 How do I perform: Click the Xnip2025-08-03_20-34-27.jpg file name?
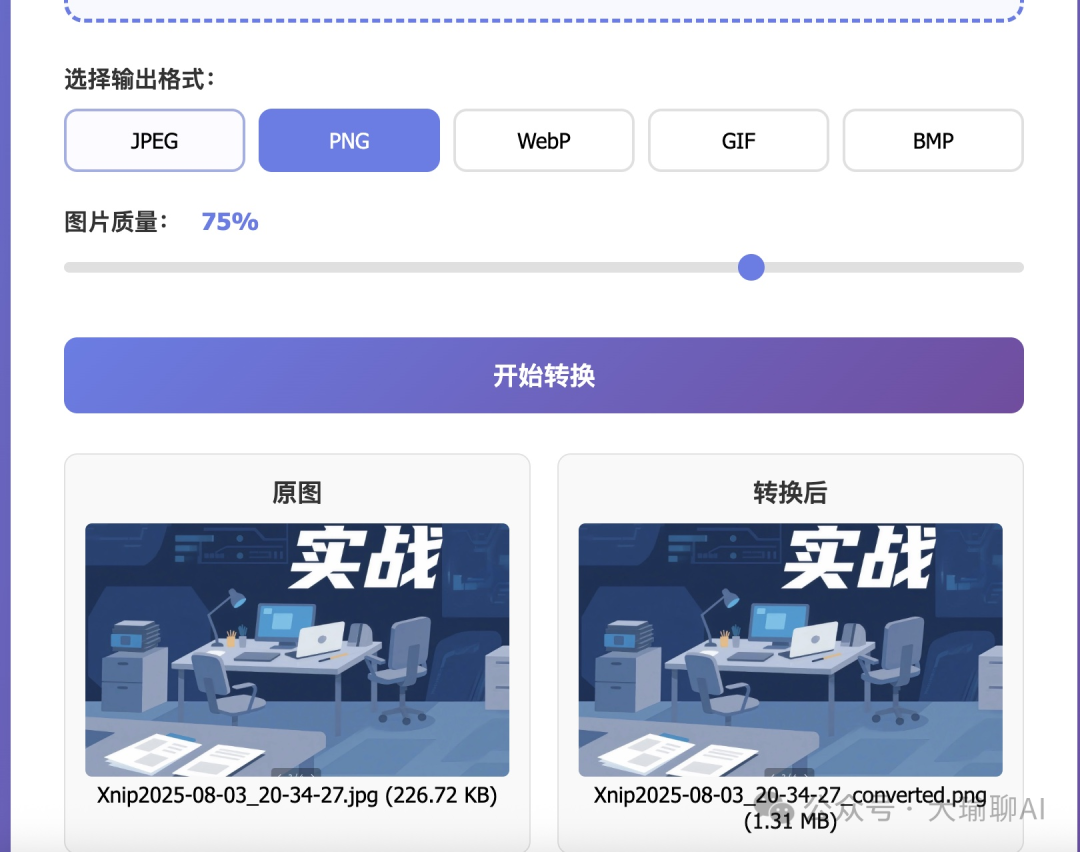pyautogui.click(x=297, y=796)
